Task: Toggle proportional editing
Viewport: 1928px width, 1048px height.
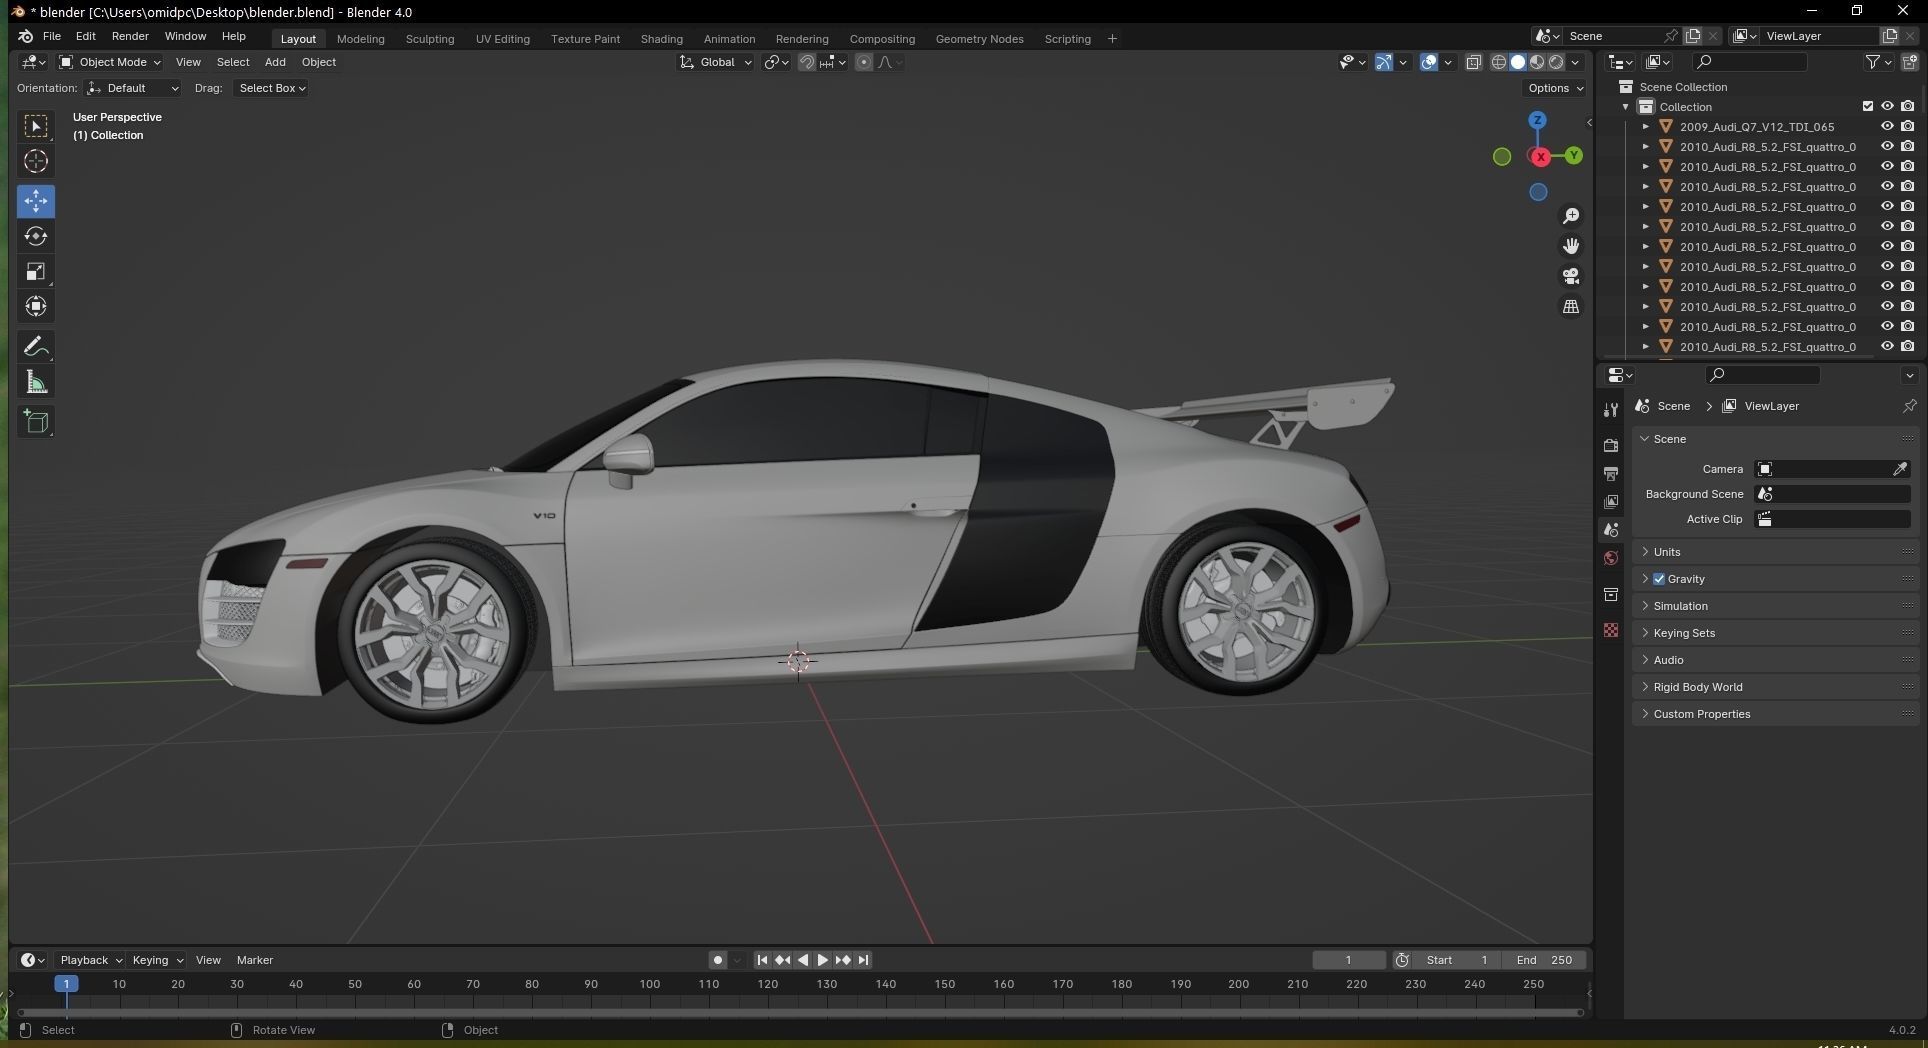Action: pyautogui.click(x=864, y=62)
